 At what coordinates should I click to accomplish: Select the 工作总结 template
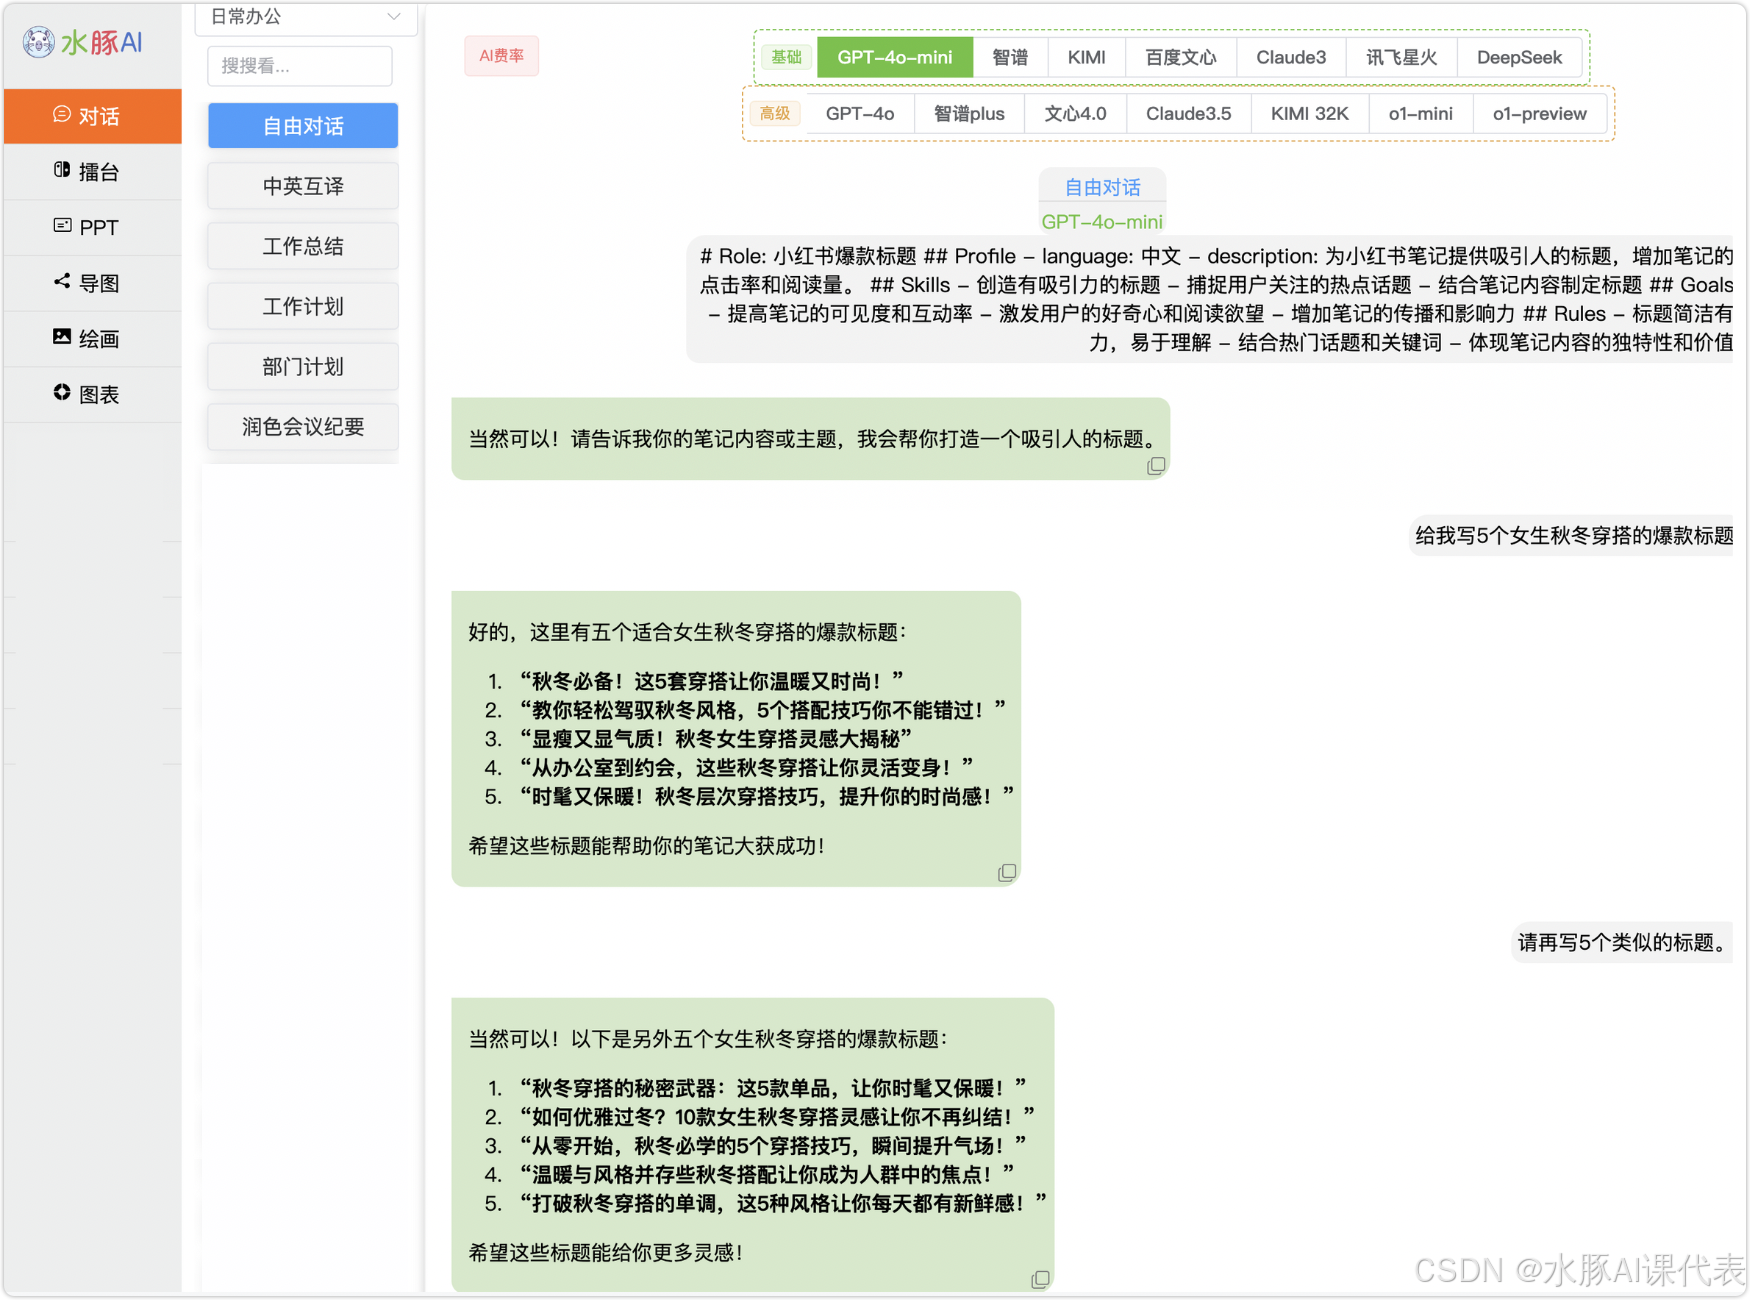pyautogui.click(x=303, y=246)
